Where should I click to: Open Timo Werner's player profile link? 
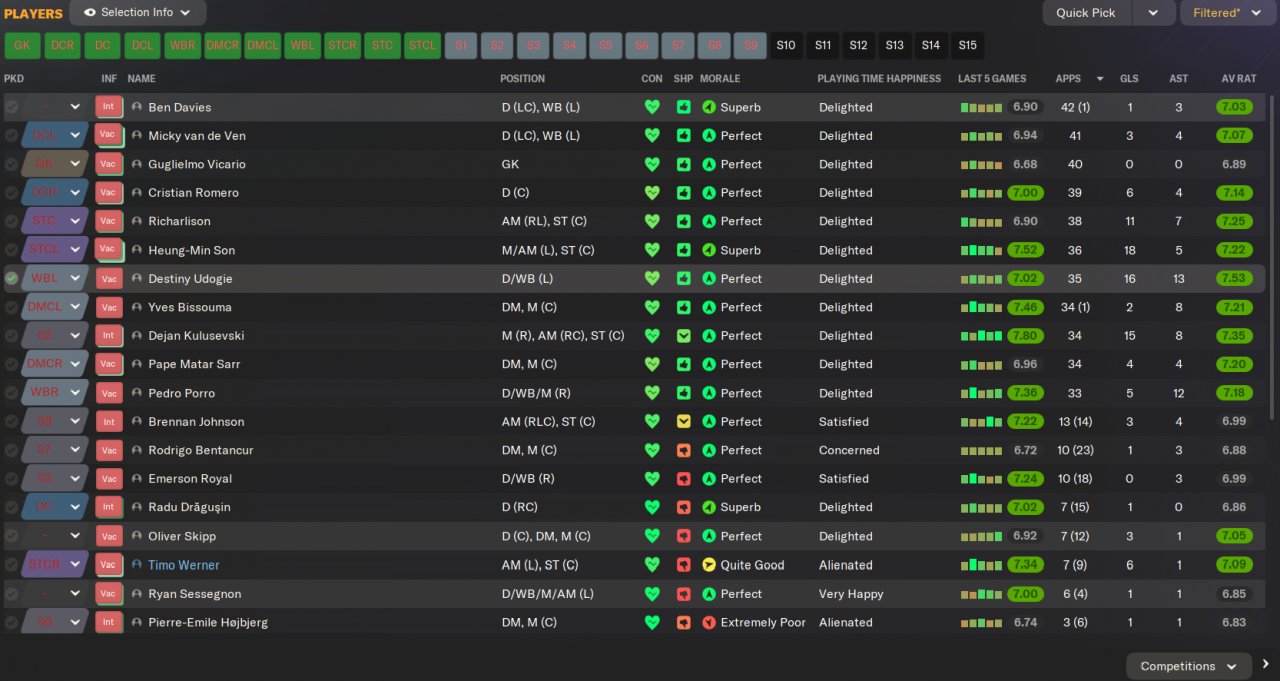coord(184,565)
